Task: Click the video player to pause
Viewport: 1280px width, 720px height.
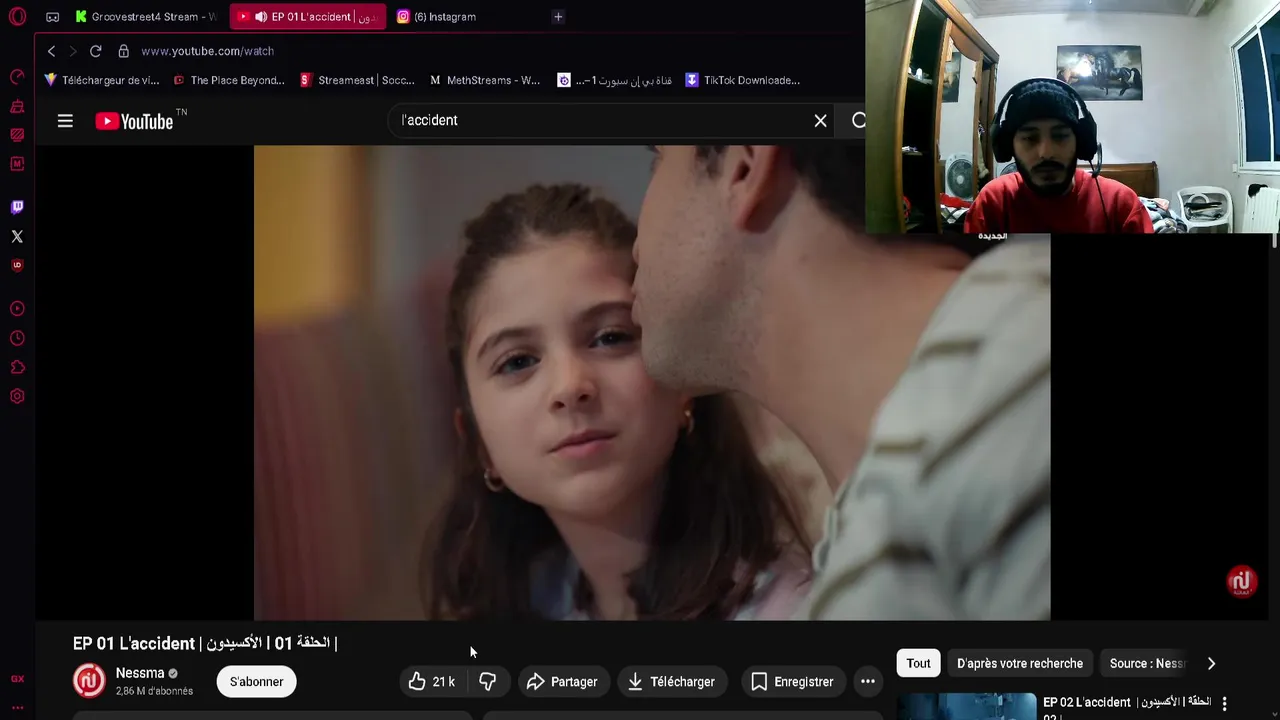Action: click(x=652, y=383)
